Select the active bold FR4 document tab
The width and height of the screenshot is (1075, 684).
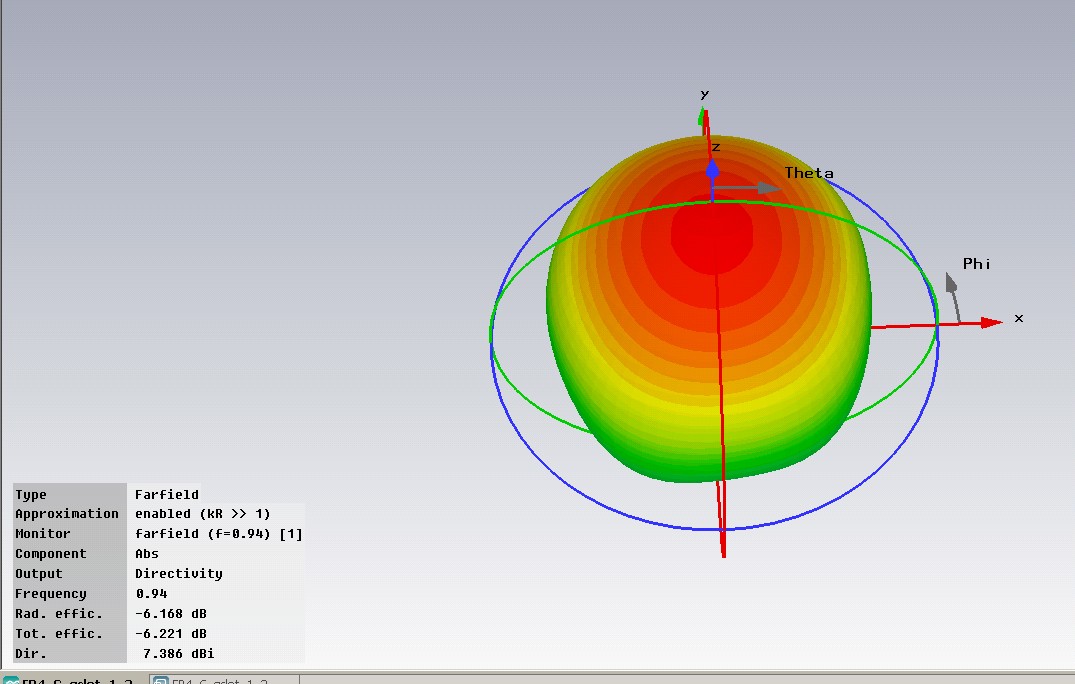pyautogui.click(x=73, y=680)
